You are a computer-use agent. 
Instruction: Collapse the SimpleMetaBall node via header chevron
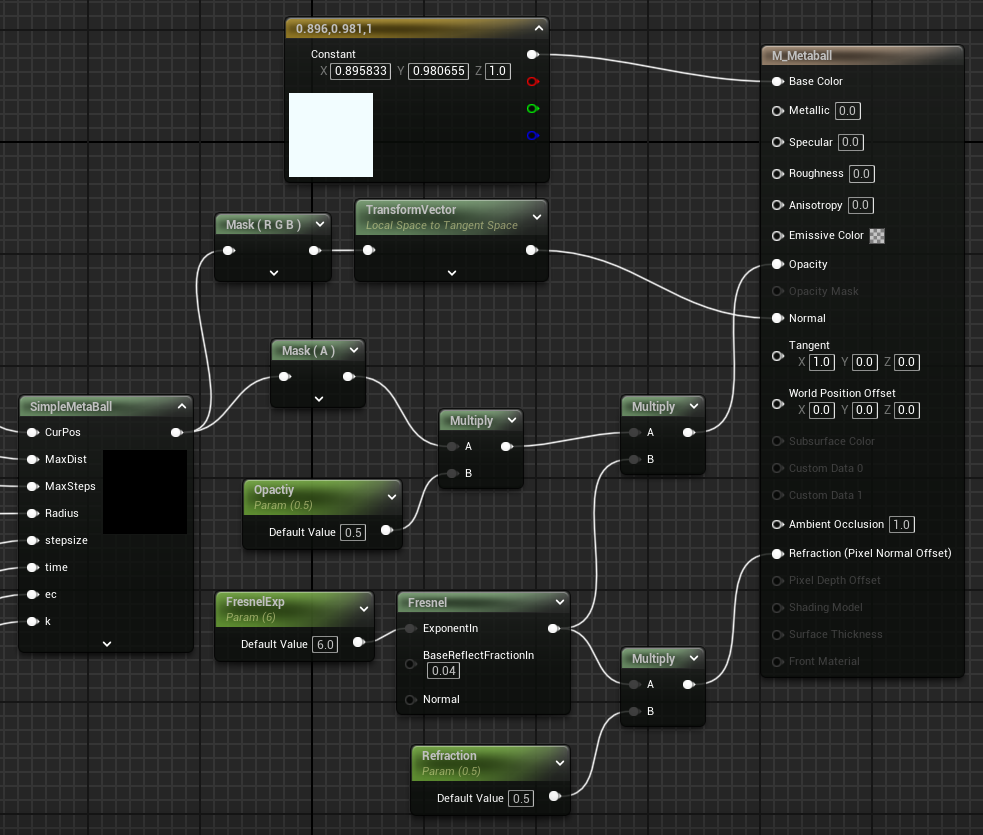pyautogui.click(x=182, y=406)
